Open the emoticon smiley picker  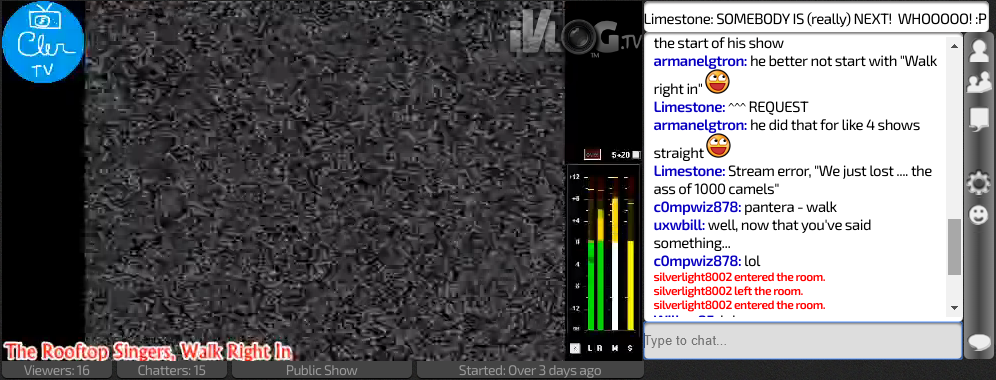click(979, 215)
